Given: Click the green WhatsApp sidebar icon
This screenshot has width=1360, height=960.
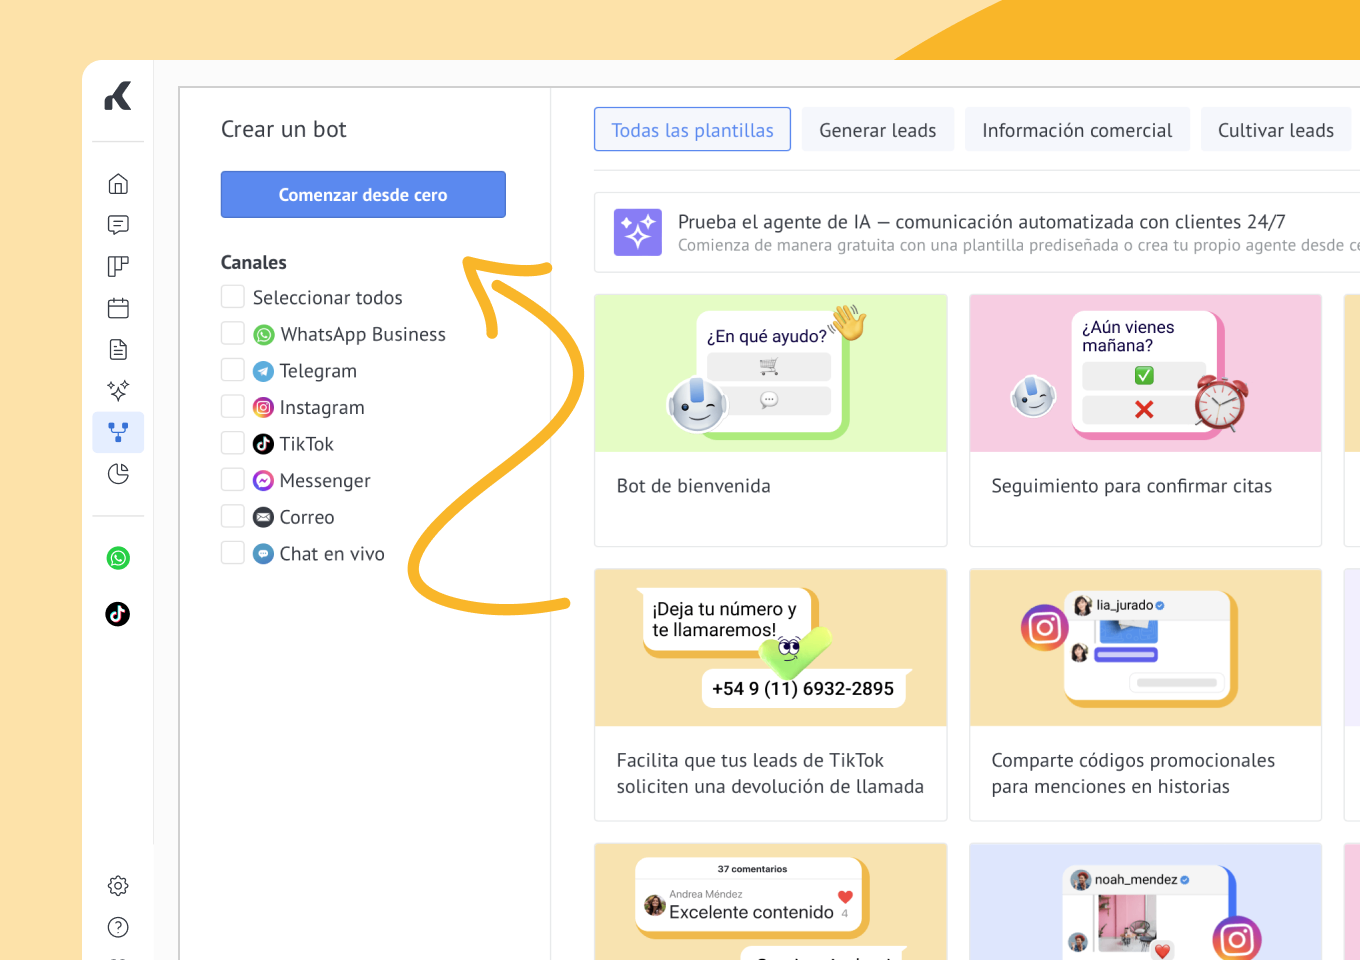Looking at the screenshot, I should pos(118,558).
